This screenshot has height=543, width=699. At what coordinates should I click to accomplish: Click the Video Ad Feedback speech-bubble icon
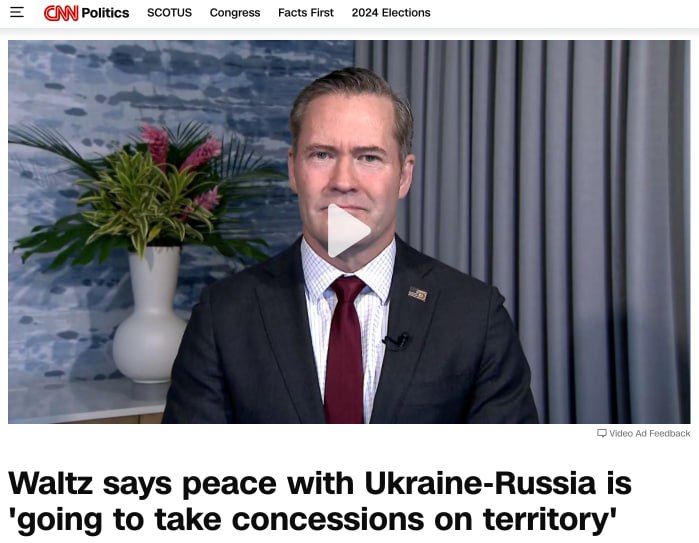(602, 433)
